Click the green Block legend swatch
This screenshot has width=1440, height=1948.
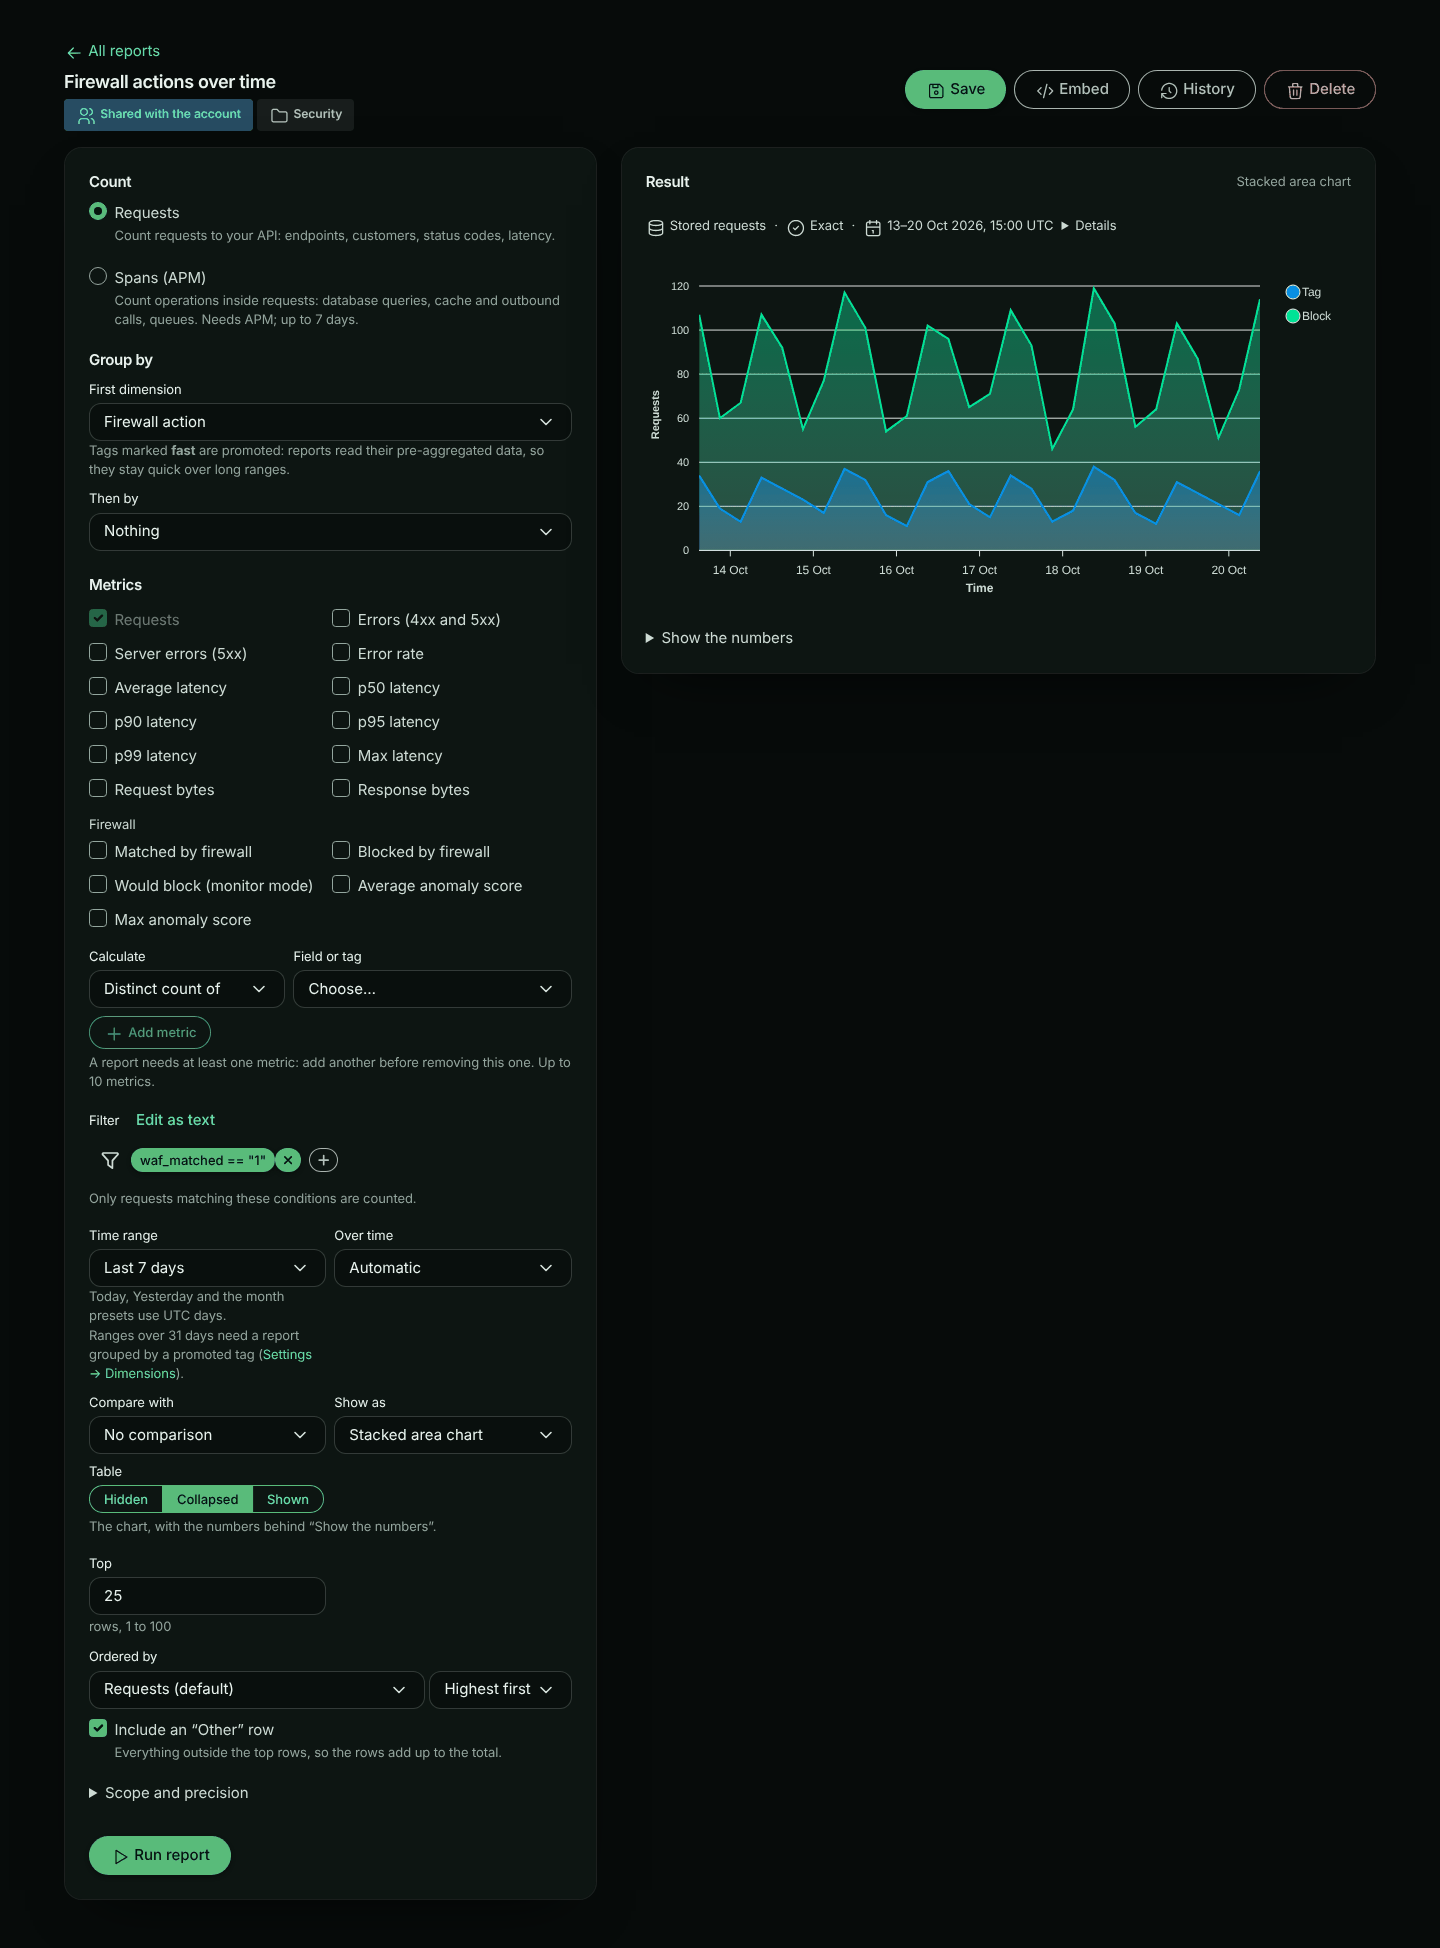coord(1293,316)
